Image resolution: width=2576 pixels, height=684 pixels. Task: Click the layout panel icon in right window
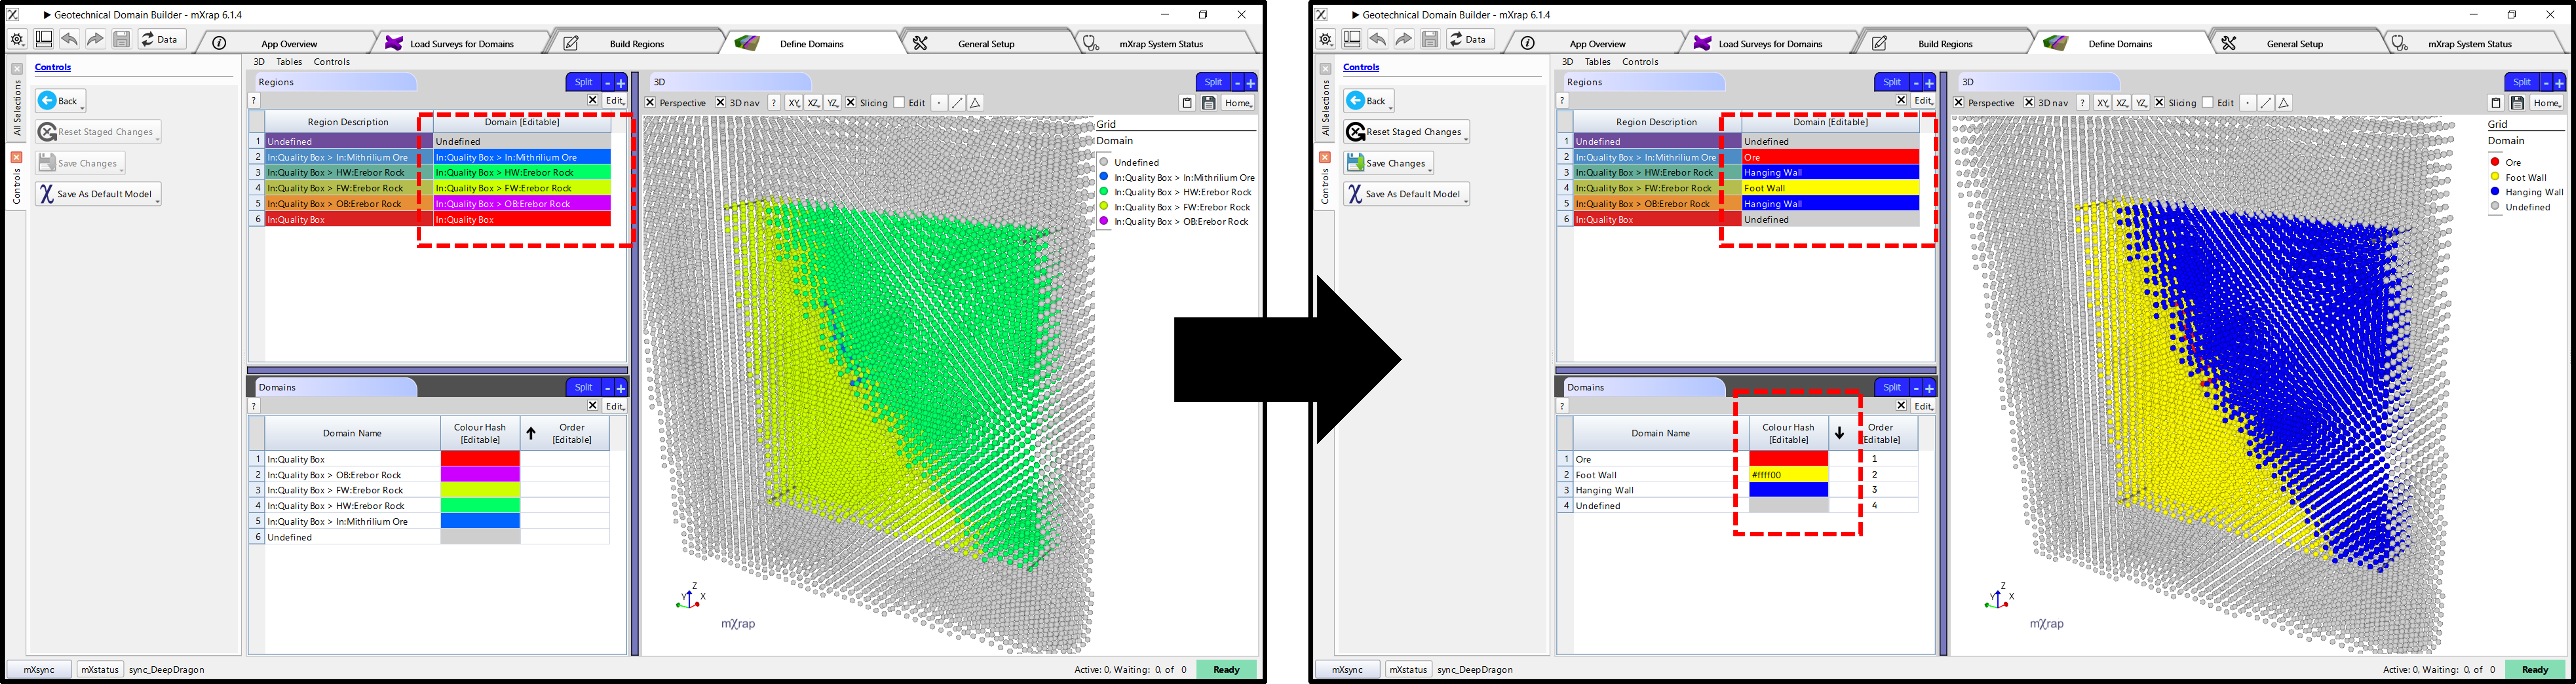click(1352, 39)
